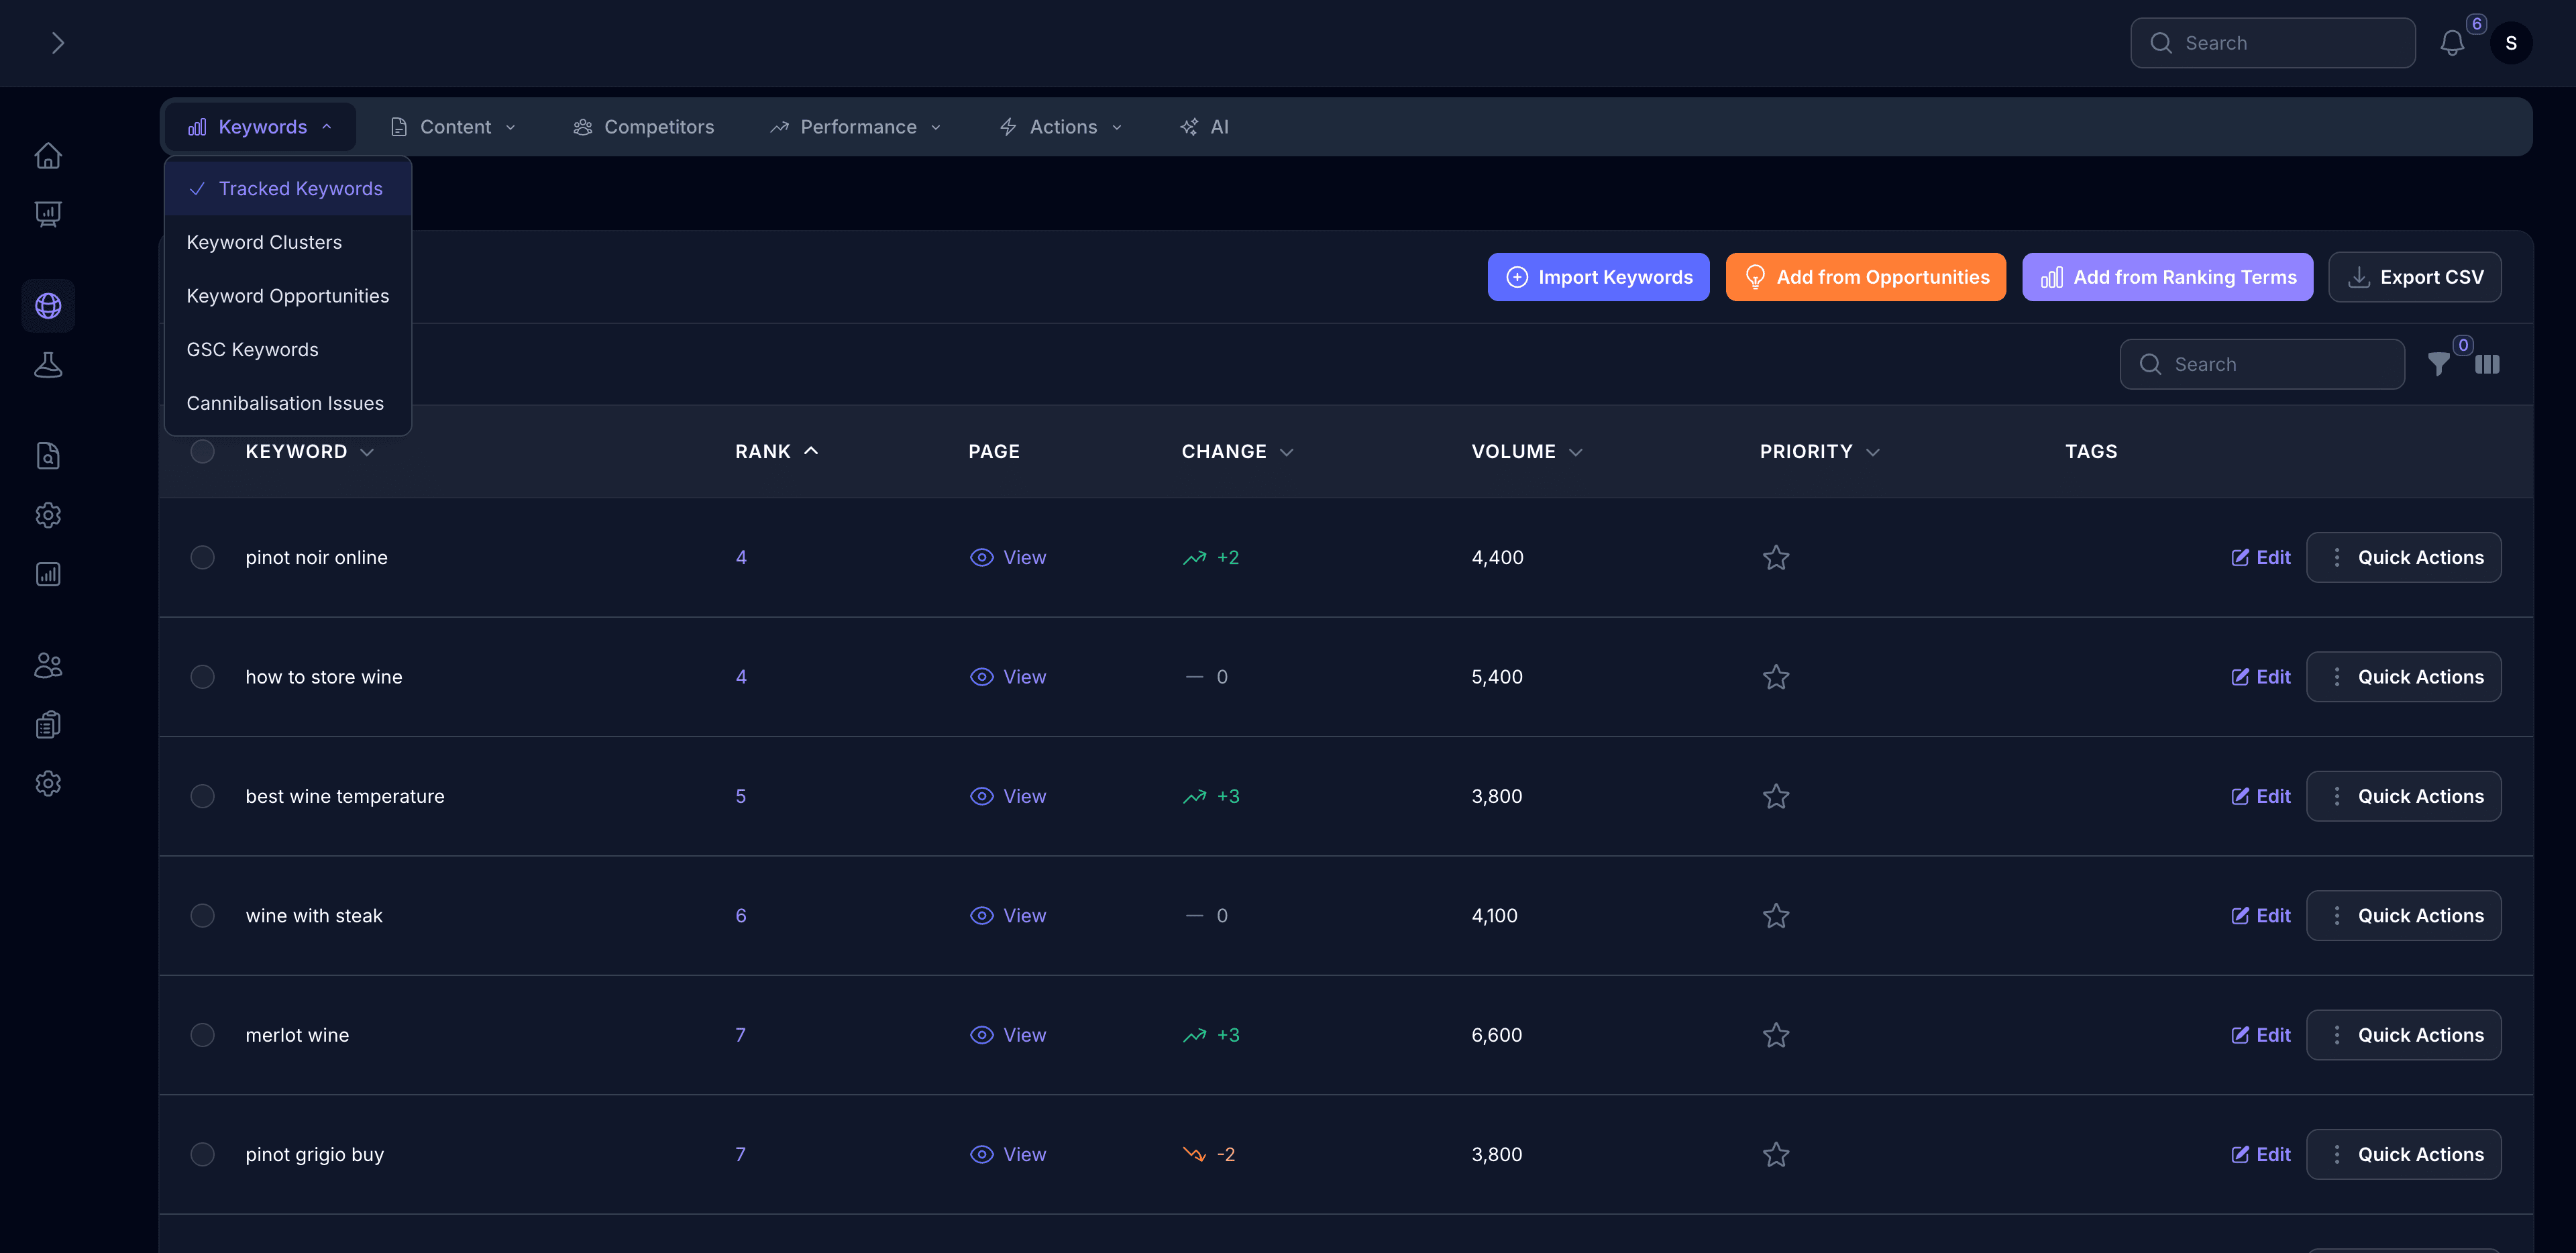Open the document search sidebar icon
2576x1253 pixels.
click(48, 456)
